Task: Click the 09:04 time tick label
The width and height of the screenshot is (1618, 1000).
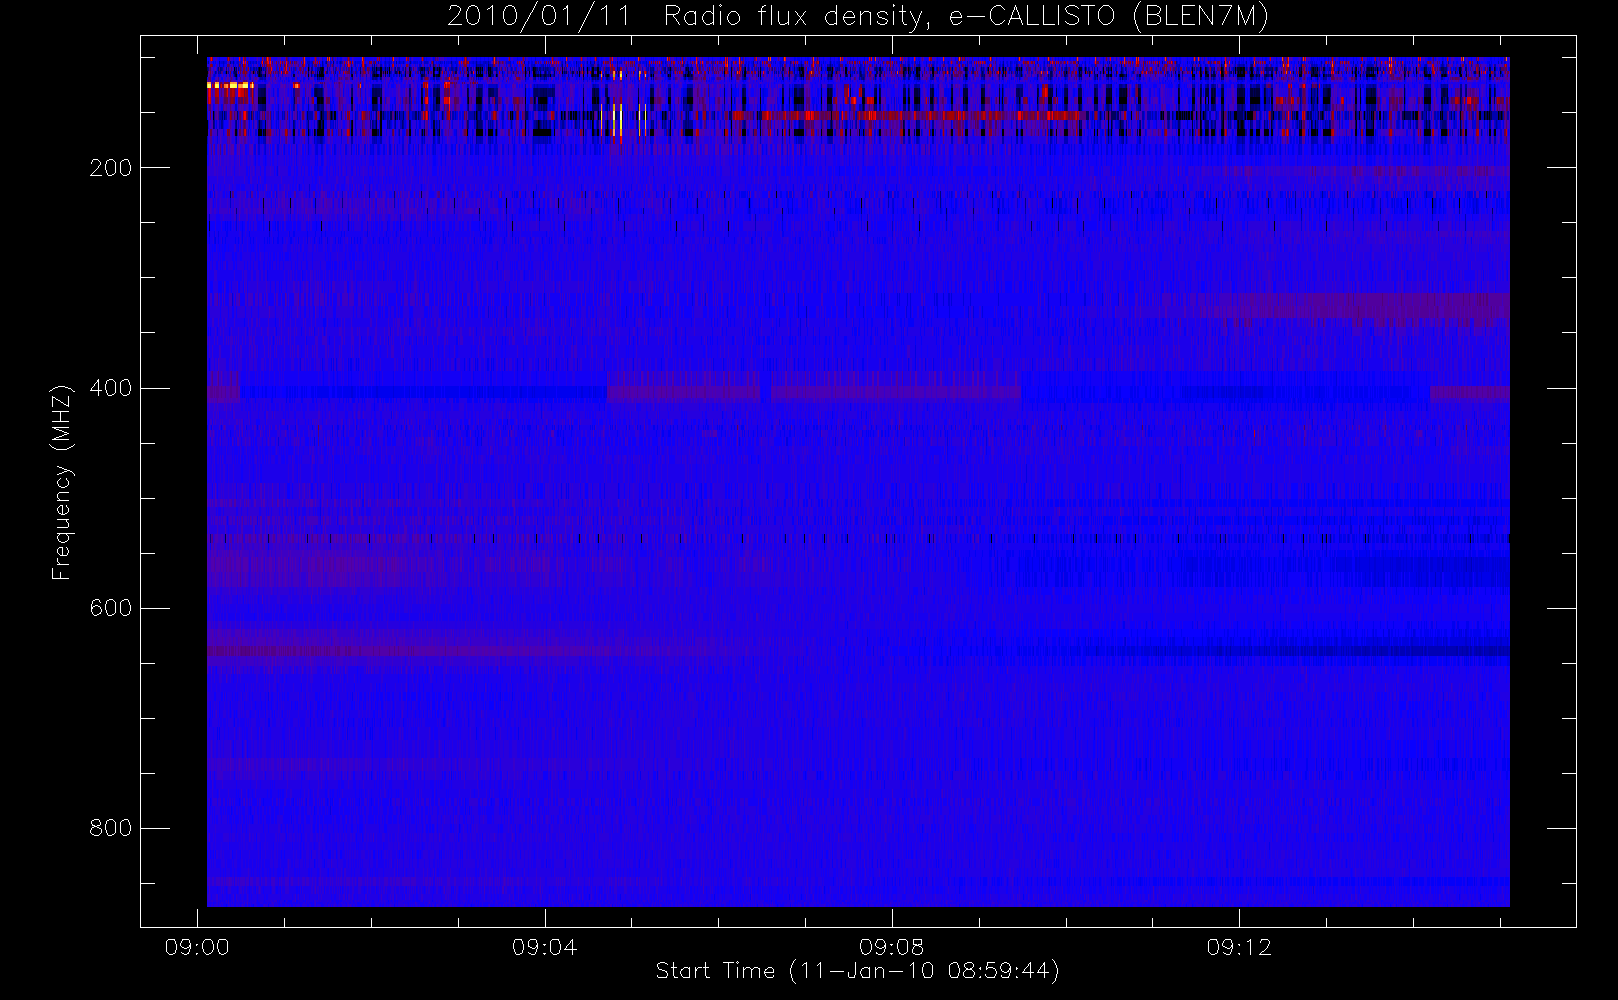Action: [544, 947]
